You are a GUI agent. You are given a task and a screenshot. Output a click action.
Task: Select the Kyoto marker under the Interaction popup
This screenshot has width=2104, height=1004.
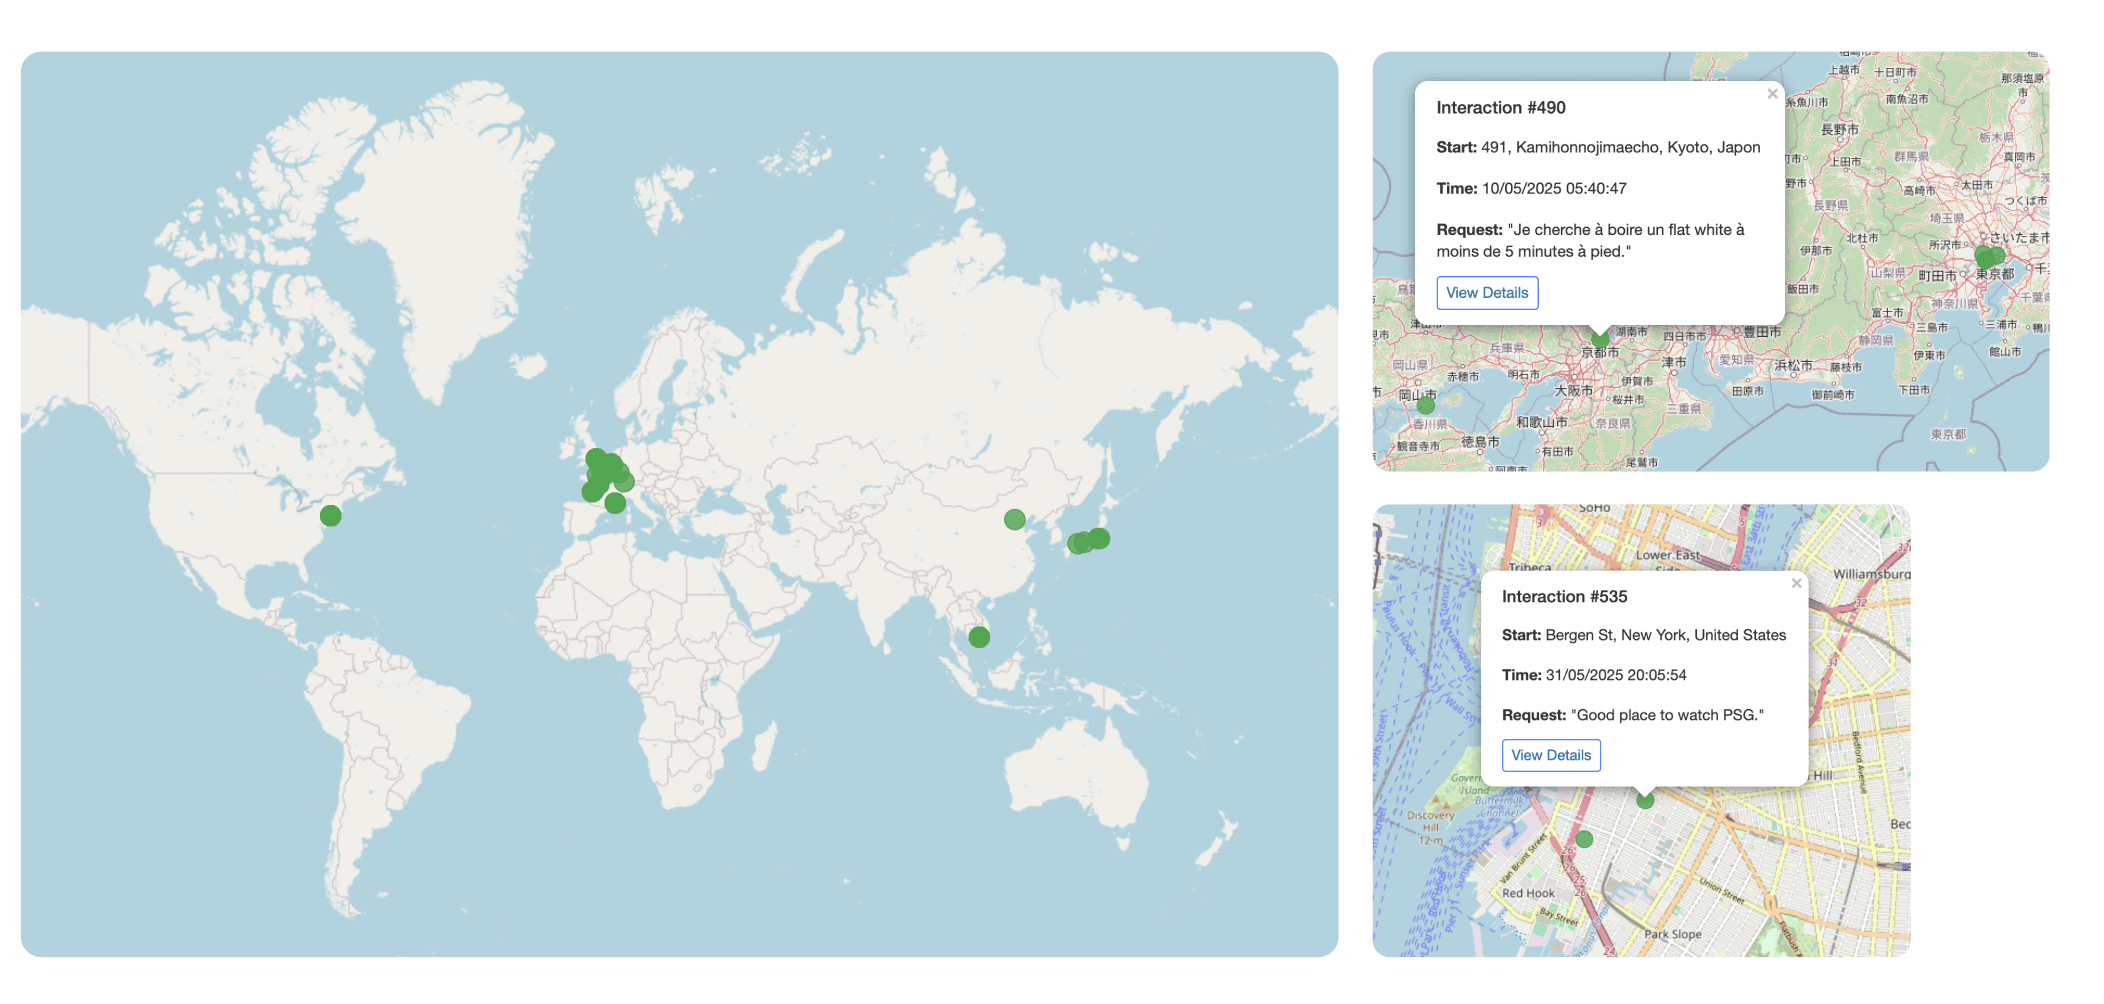click(x=1600, y=339)
